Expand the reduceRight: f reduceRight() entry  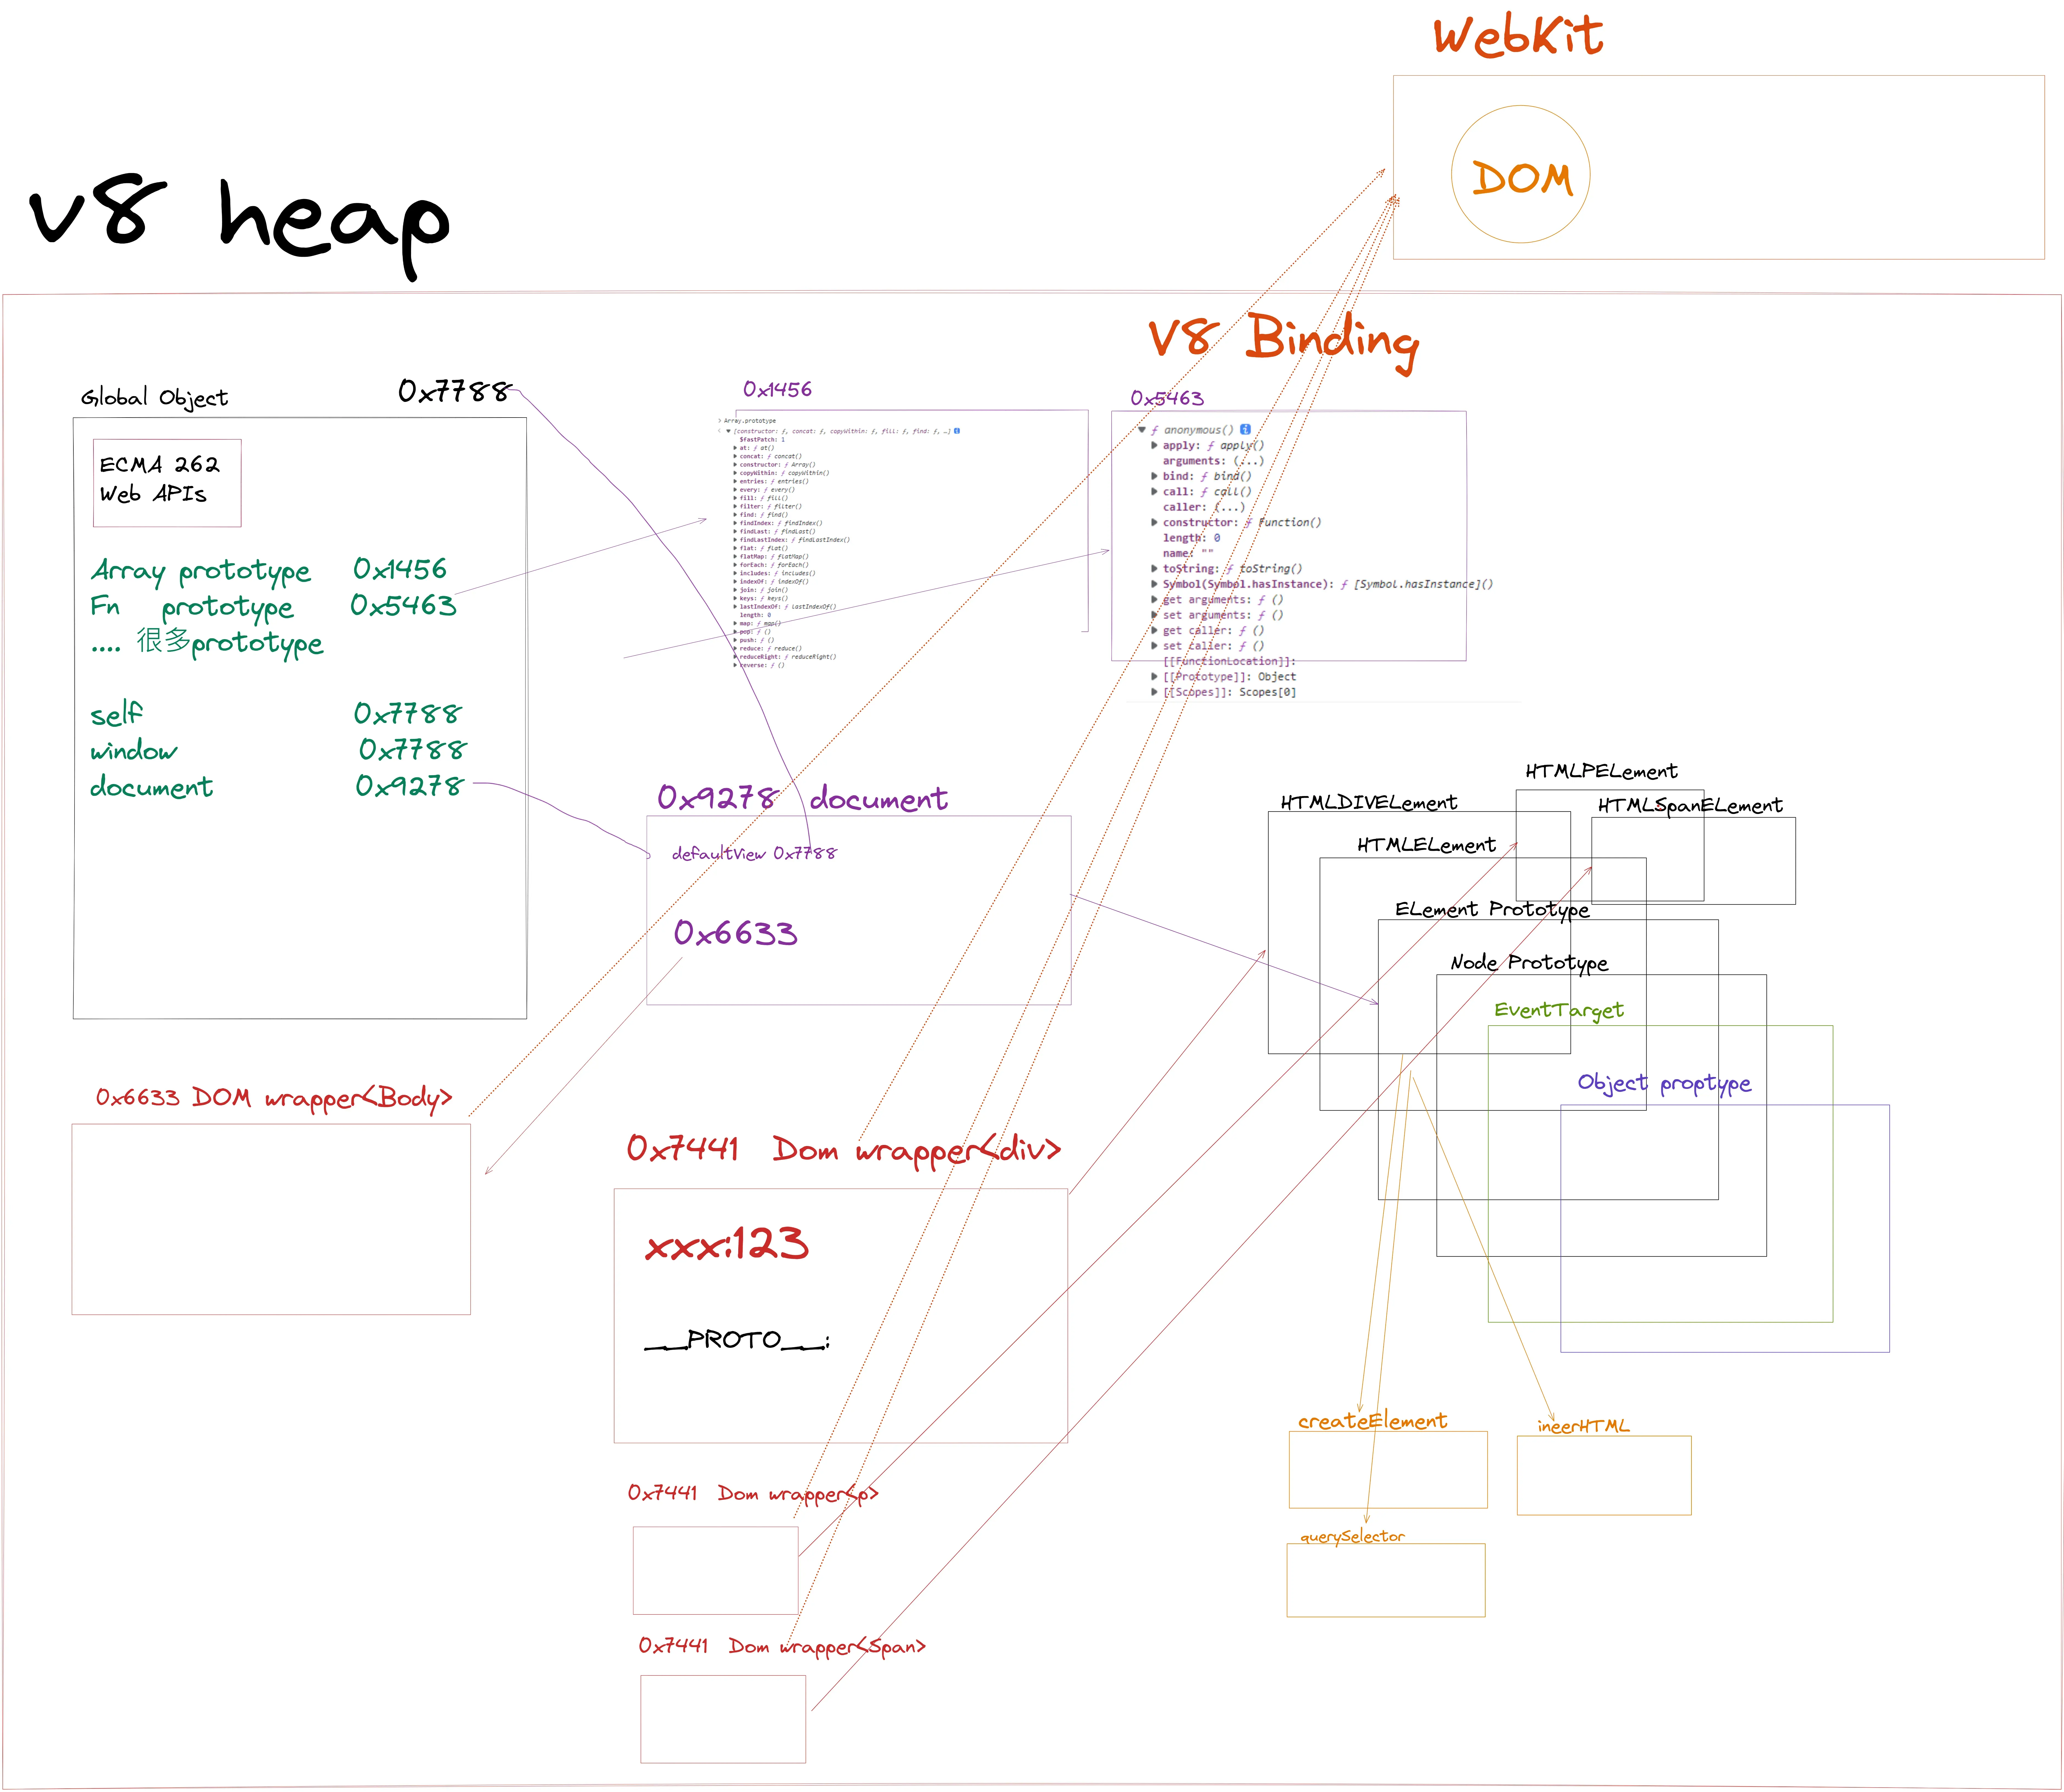click(735, 657)
